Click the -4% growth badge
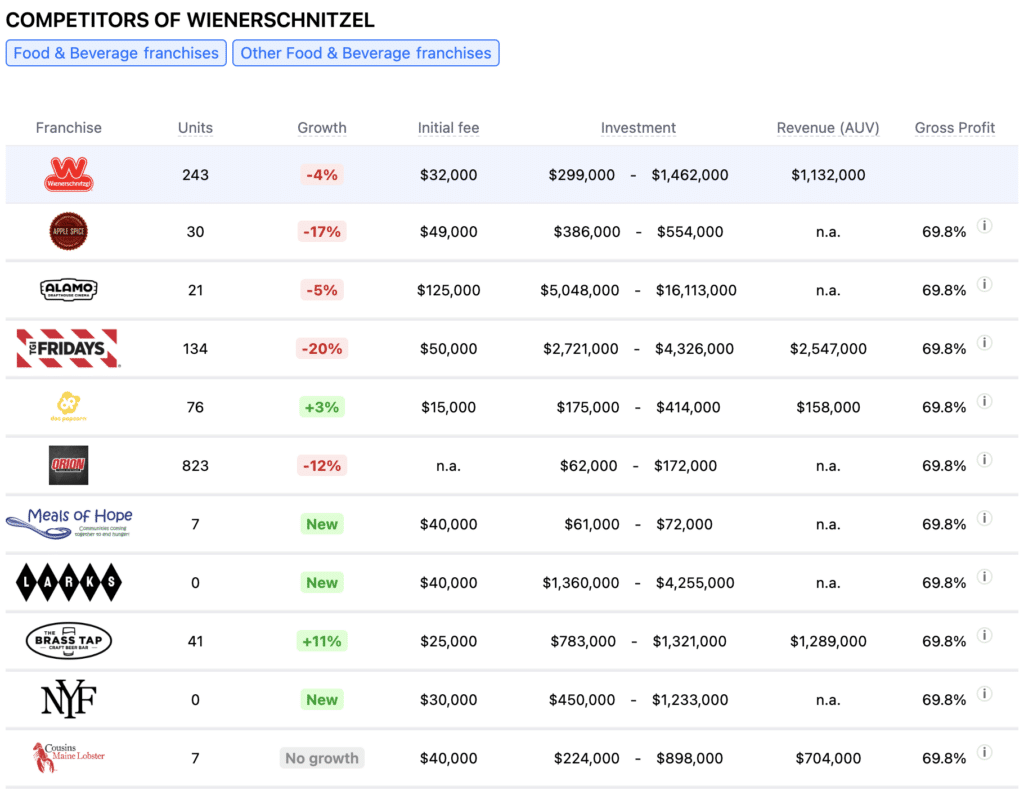Screen dimensions: 1024x800 click(322, 175)
